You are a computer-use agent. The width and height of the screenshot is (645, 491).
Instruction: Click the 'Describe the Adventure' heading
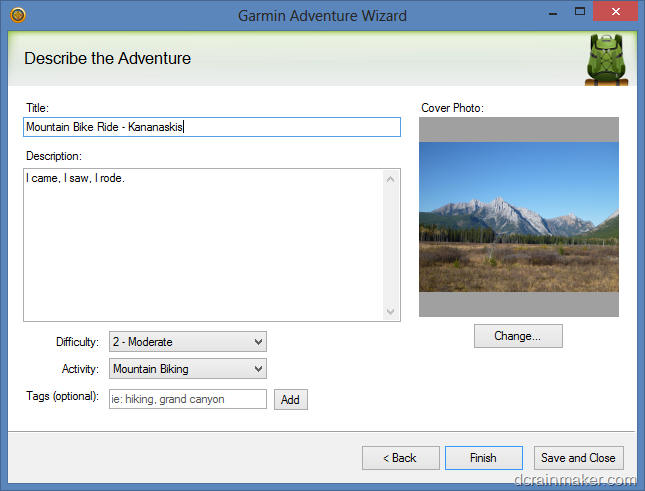108,58
